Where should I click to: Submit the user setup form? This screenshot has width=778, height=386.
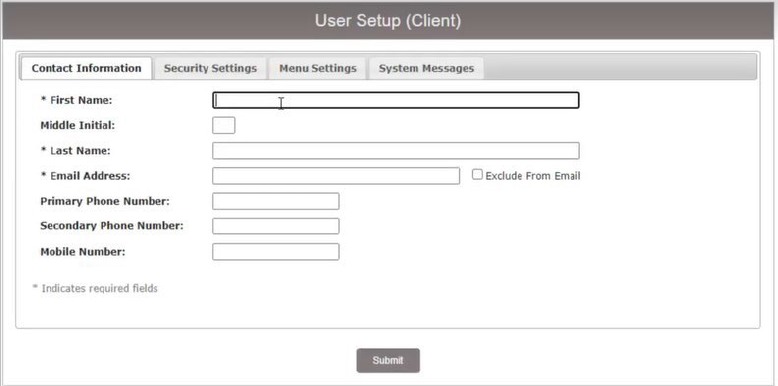click(388, 361)
